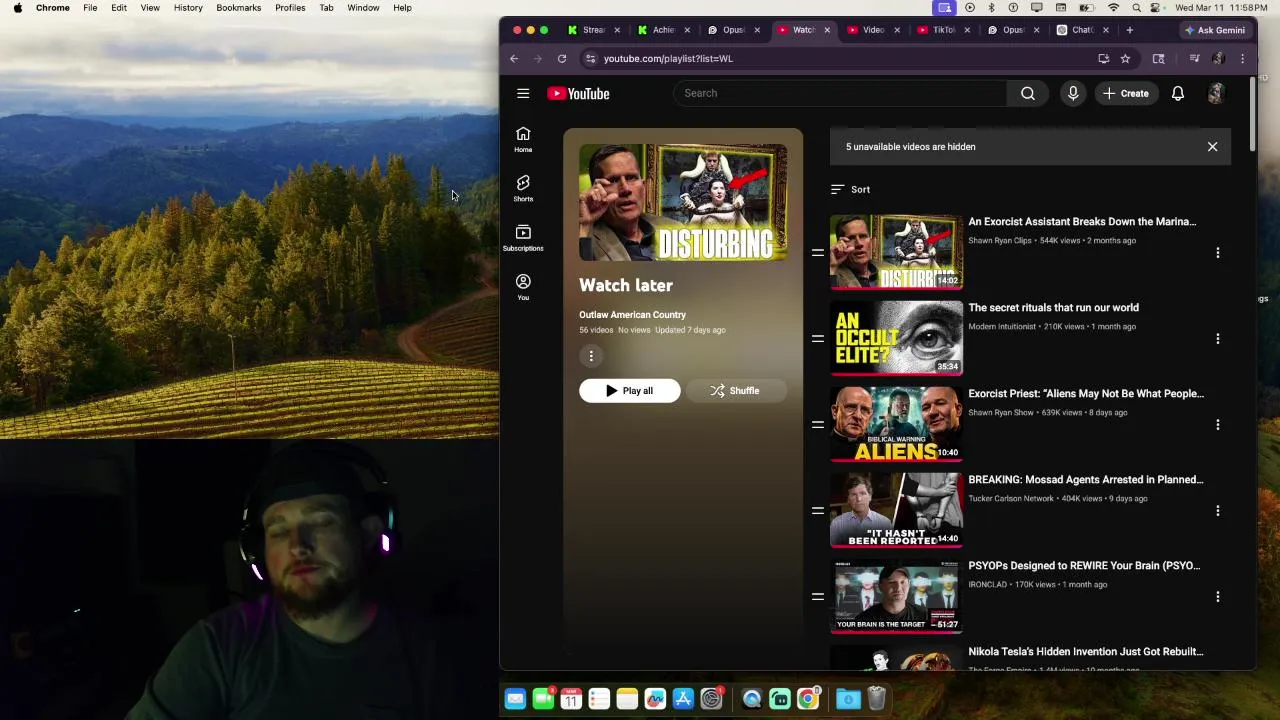Open Biblical Warning Aliens video thumbnail
The image size is (1280, 720).
coord(896,424)
